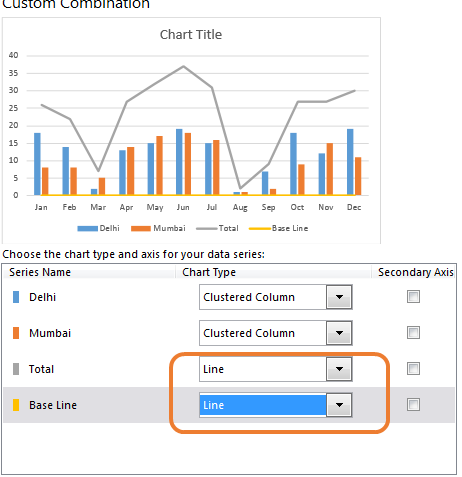Click the Total gray series color marker
Image resolution: width=462 pixels, height=477 pixels.
(16, 369)
